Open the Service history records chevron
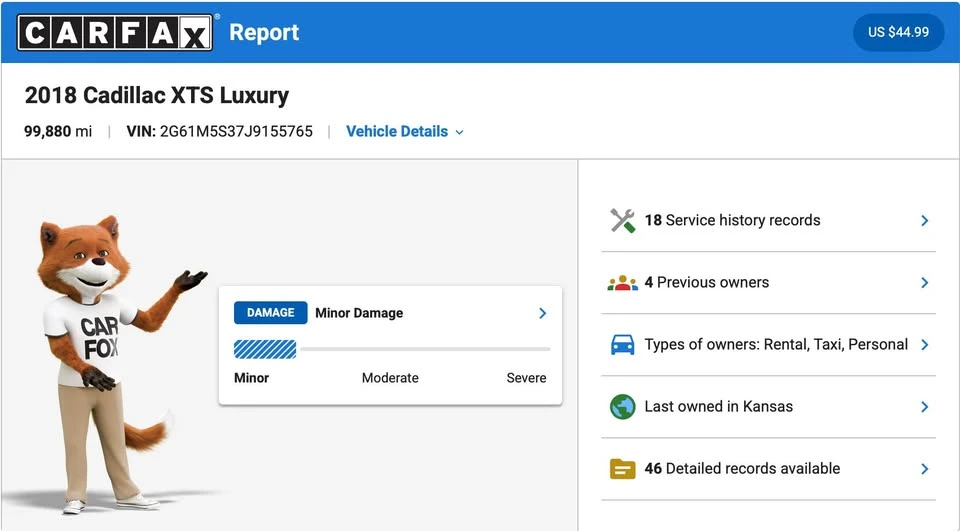This screenshot has width=960, height=531. [x=924, y=220]
